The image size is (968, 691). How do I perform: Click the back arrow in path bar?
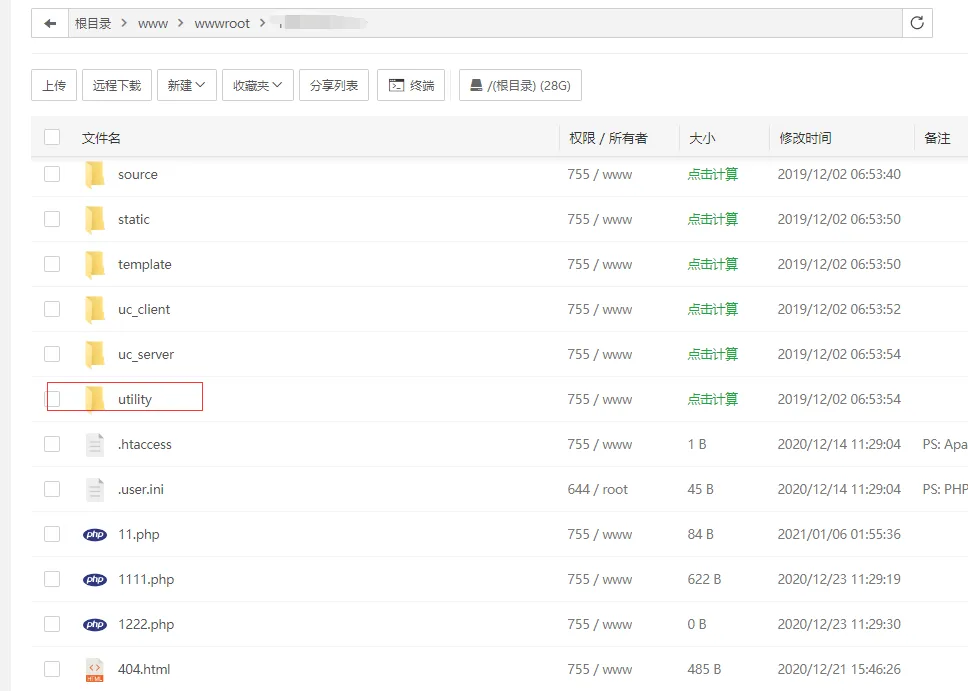click(50, 23)
